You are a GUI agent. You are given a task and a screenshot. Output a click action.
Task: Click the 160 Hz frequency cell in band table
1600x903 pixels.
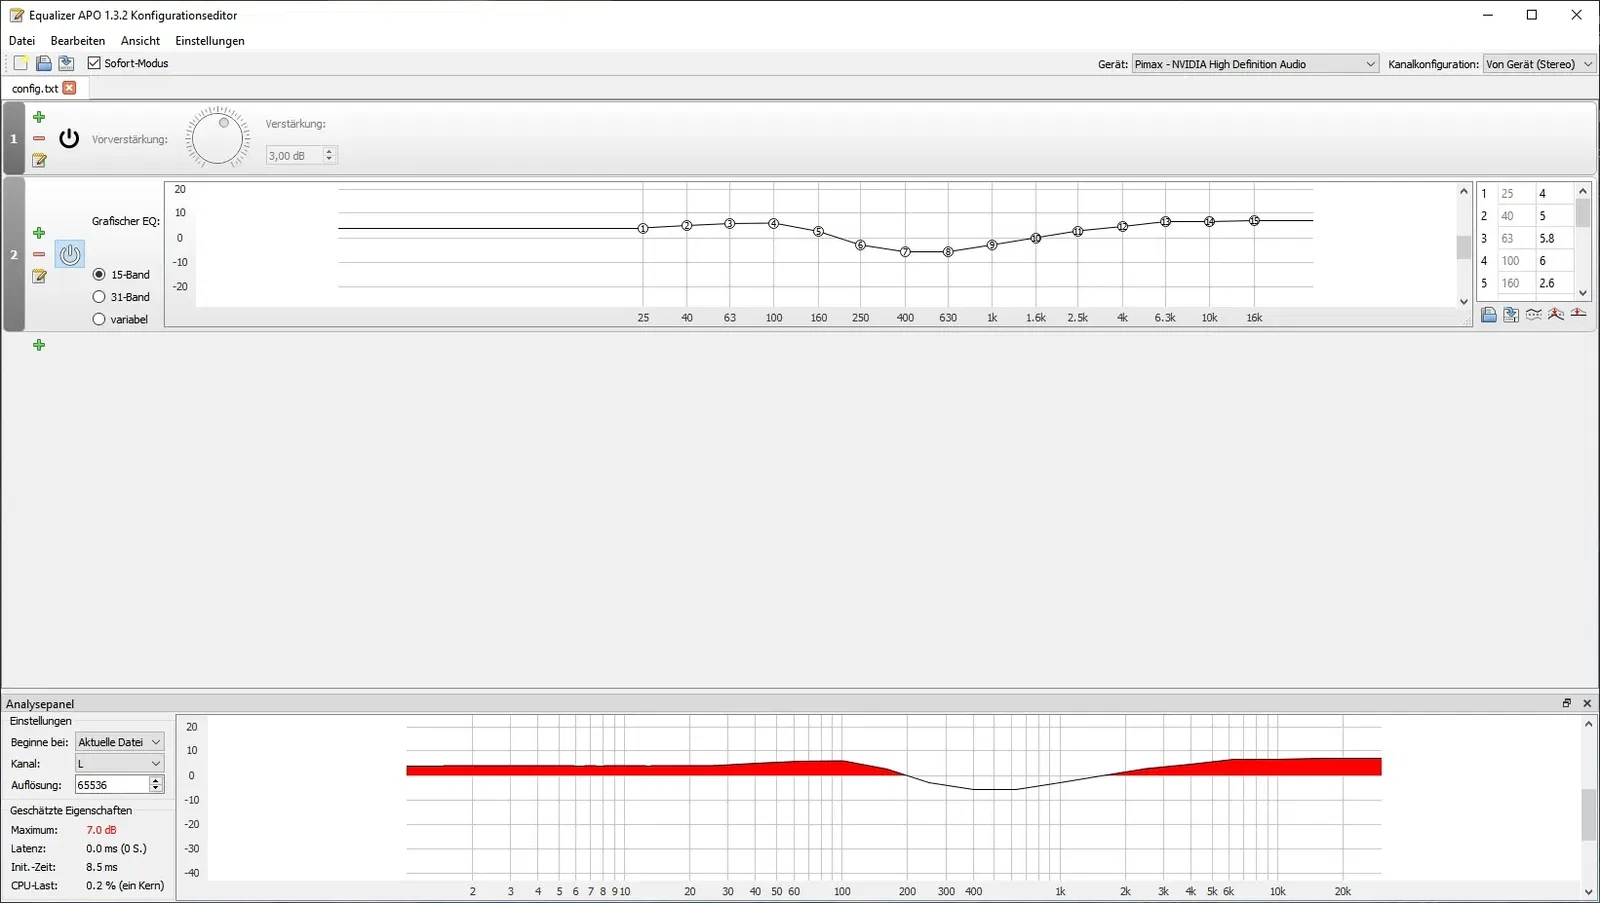click(1516, 283)
